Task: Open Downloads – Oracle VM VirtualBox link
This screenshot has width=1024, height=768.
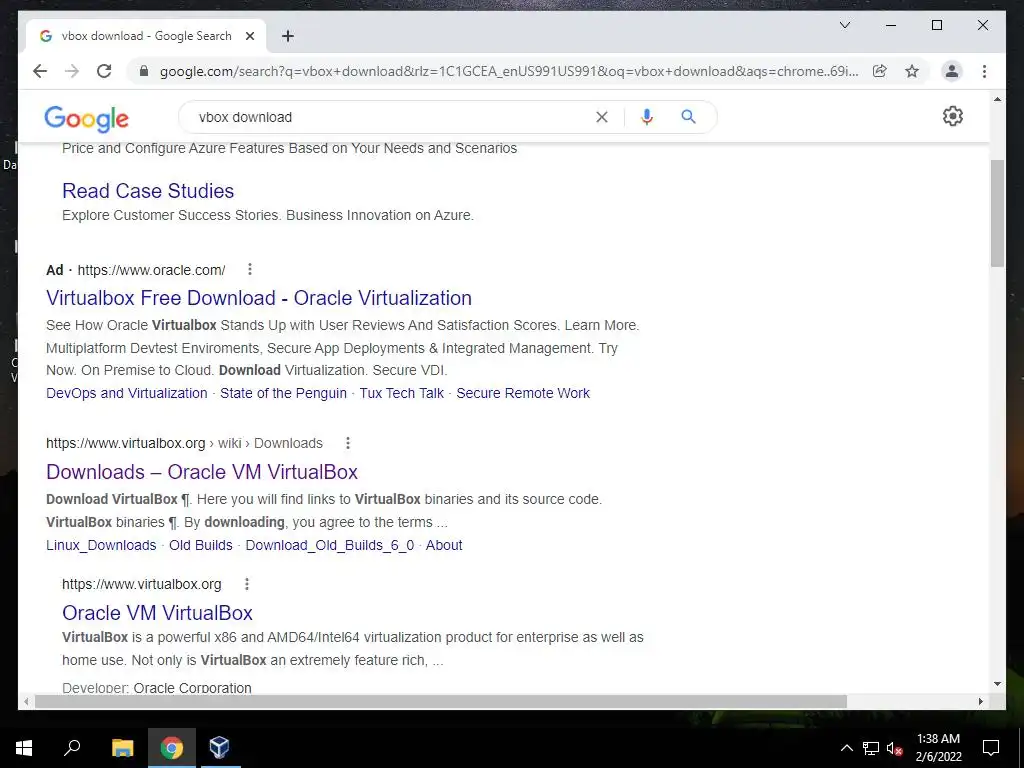Action: [x=202, y=472]
